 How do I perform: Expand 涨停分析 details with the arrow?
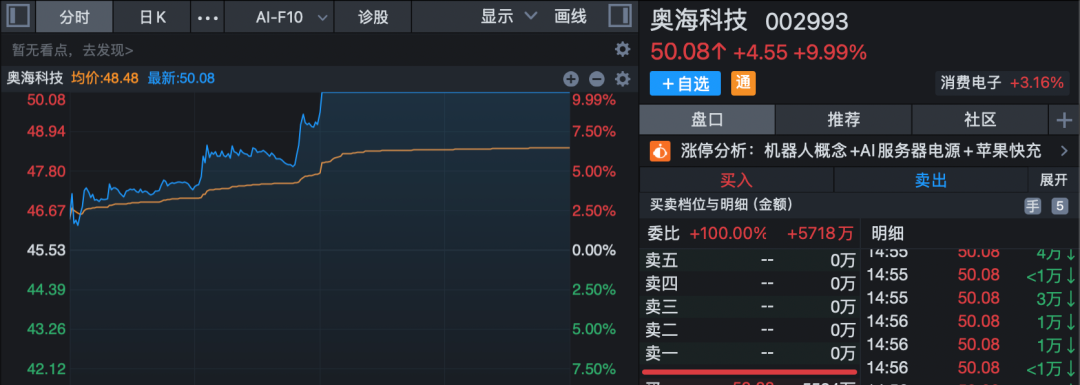pos(1064,151)
